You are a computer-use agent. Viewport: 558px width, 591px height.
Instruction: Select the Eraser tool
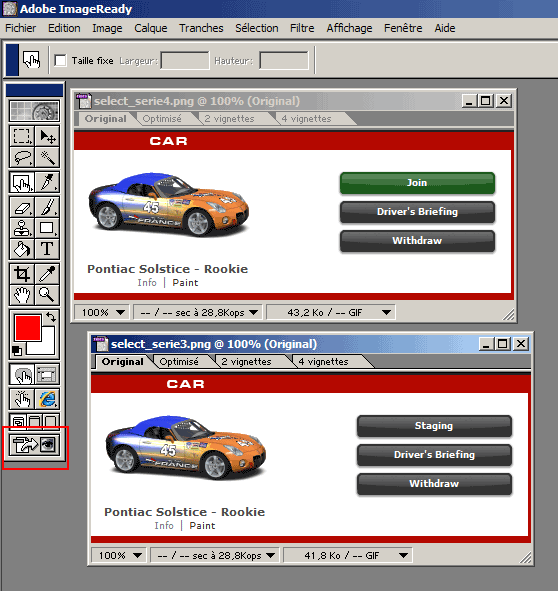click(21, 207)
